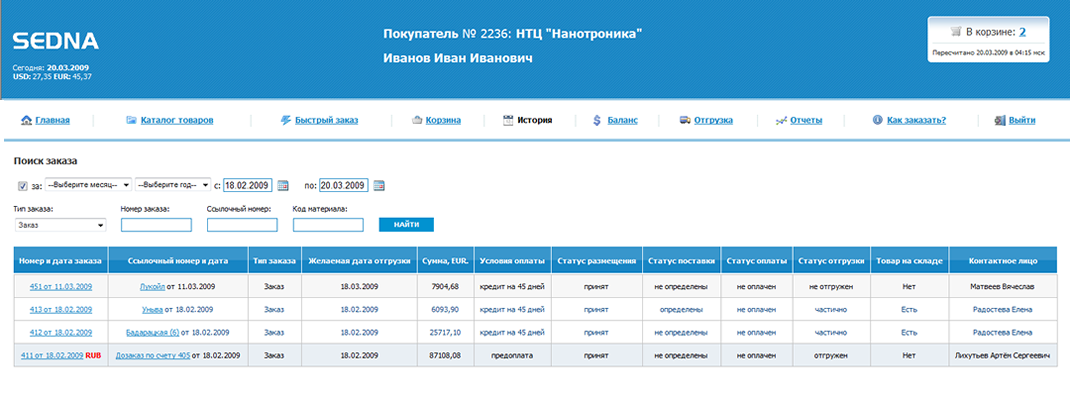Click the Номер заказа input field
The width and height of the screenshot is (1070, 398).
click(x=156, y=225)
